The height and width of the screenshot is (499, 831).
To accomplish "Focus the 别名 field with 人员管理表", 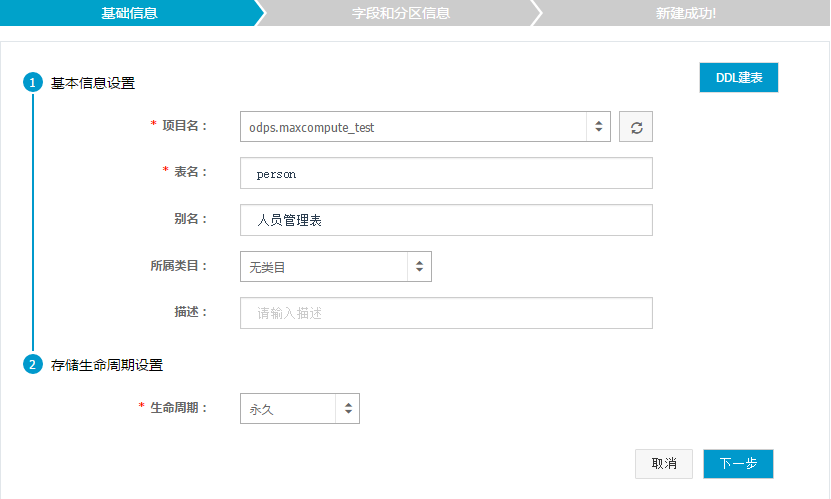I will [446, 220].
